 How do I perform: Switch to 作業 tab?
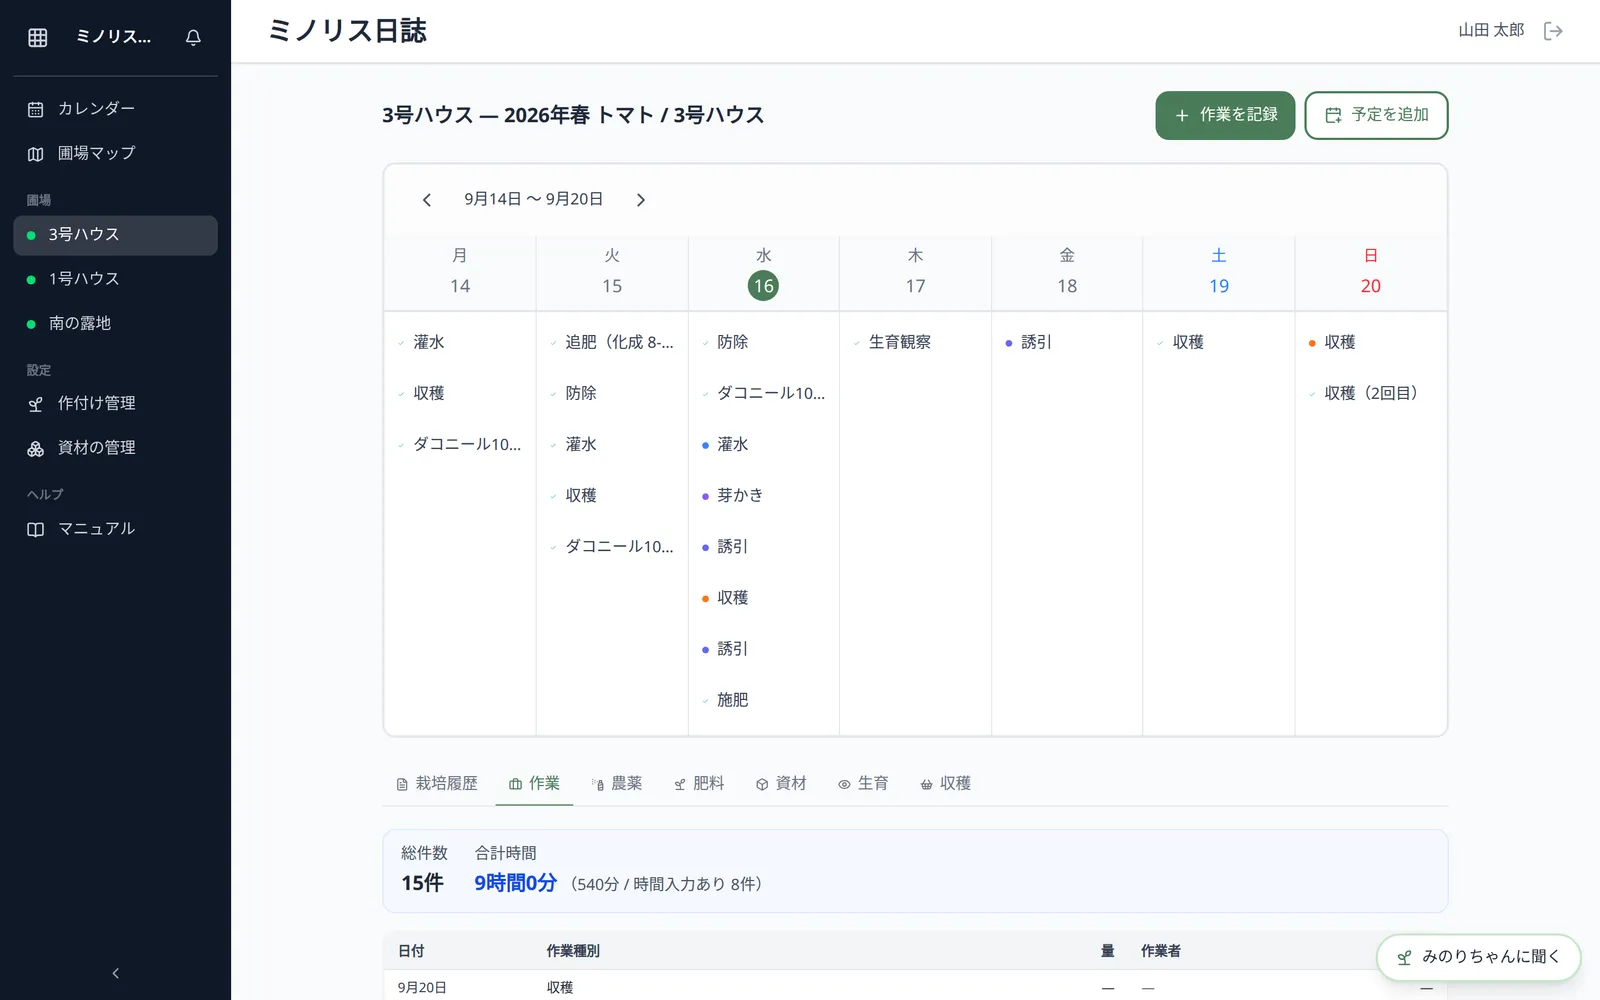coord(534,784)
